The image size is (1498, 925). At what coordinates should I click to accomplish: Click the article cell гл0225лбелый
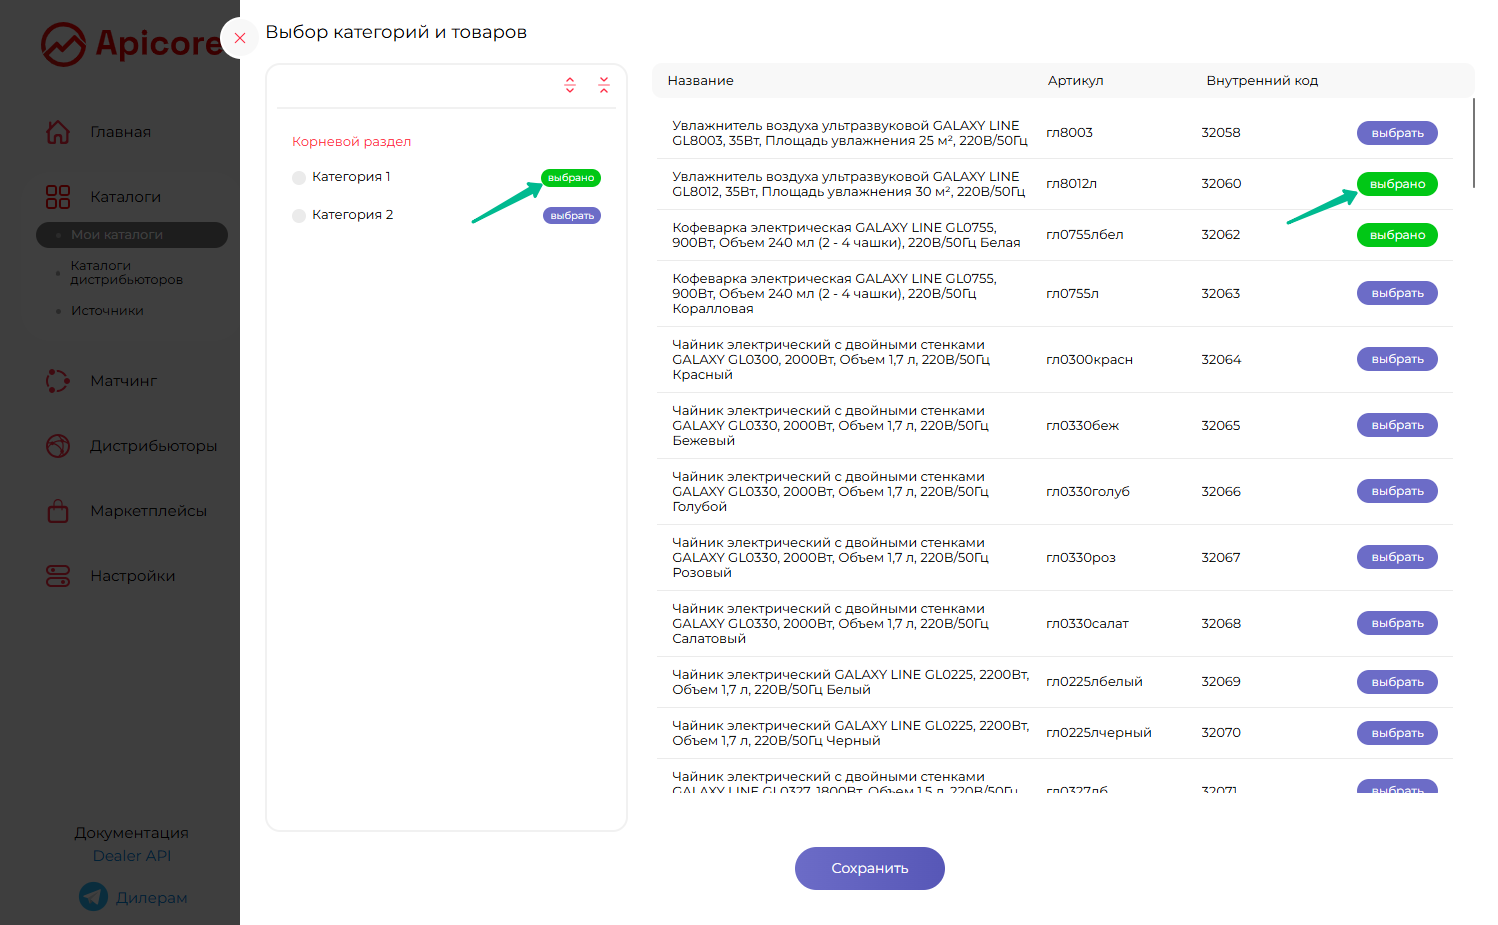click(1094, 682)
